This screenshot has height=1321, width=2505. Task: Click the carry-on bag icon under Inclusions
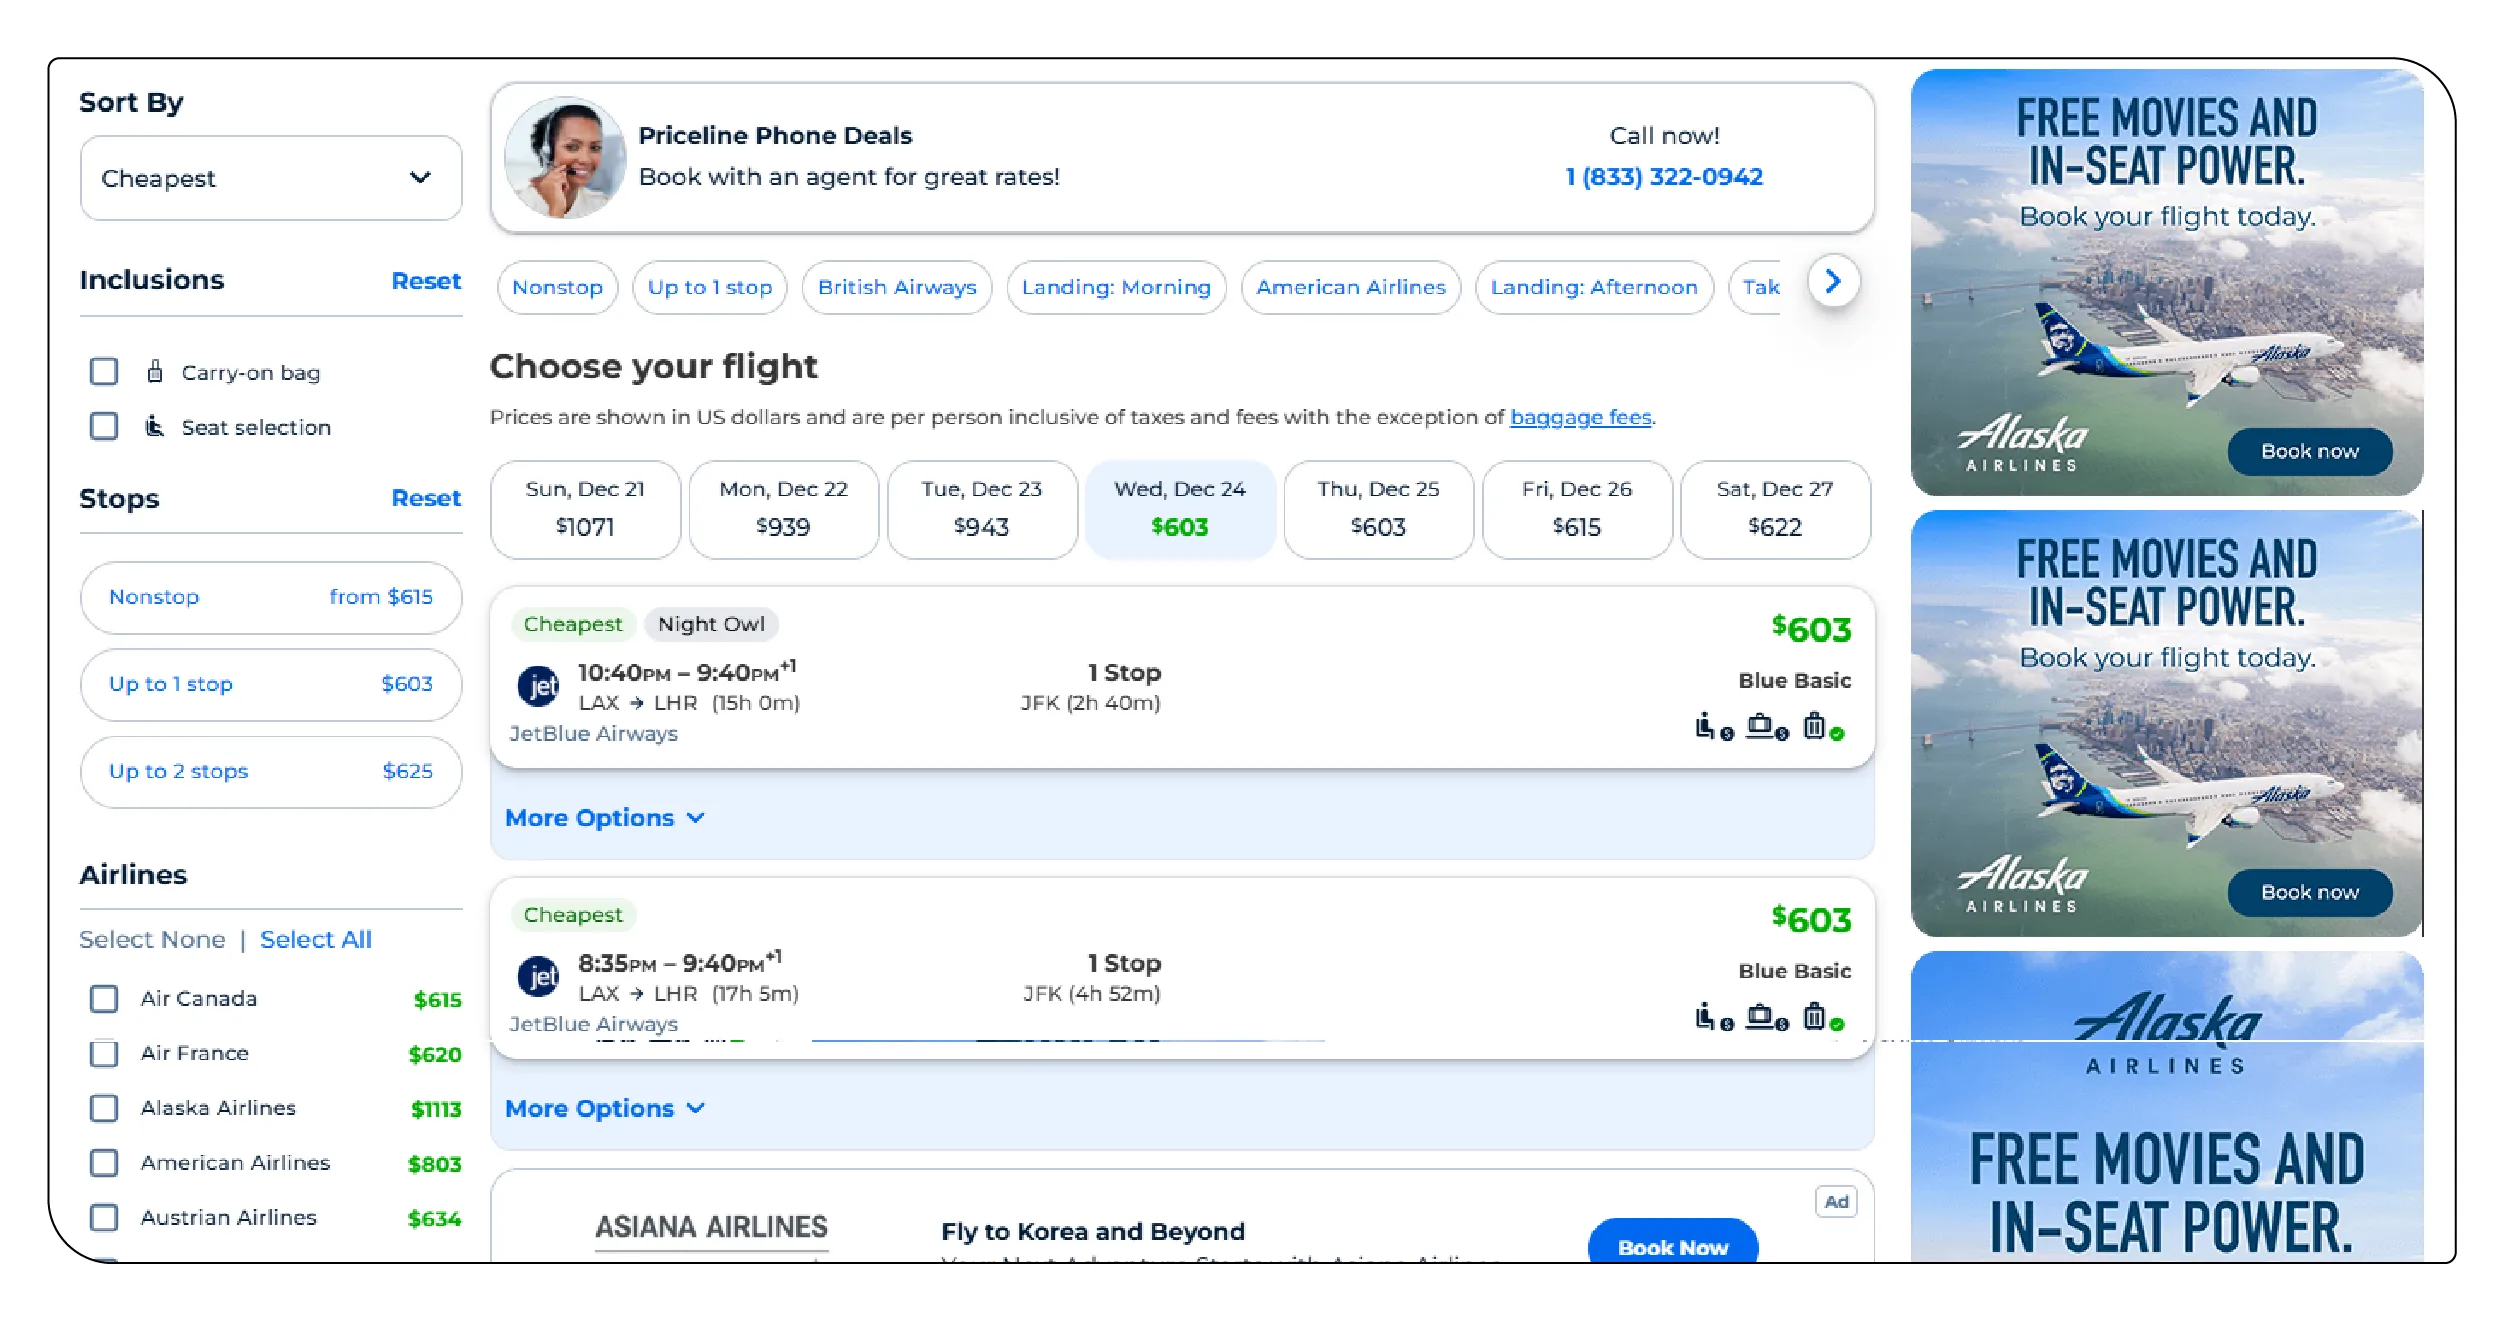pos(155,372)
